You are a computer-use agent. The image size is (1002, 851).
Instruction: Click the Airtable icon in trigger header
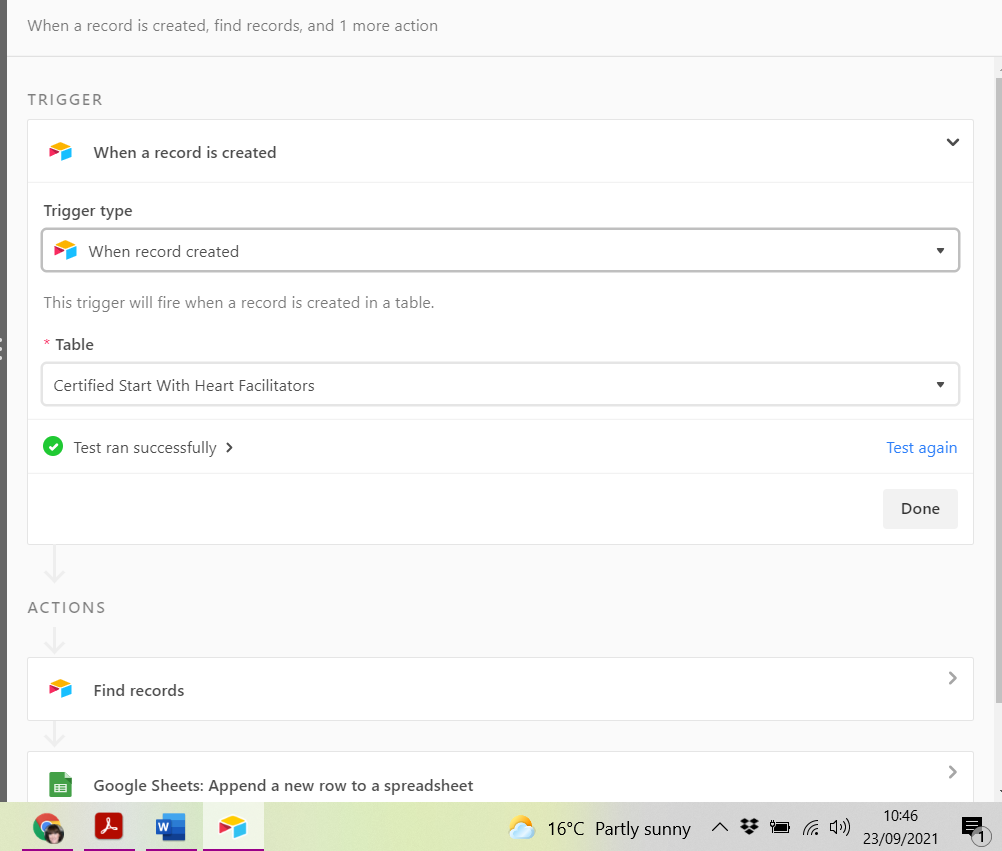(61, 152)
